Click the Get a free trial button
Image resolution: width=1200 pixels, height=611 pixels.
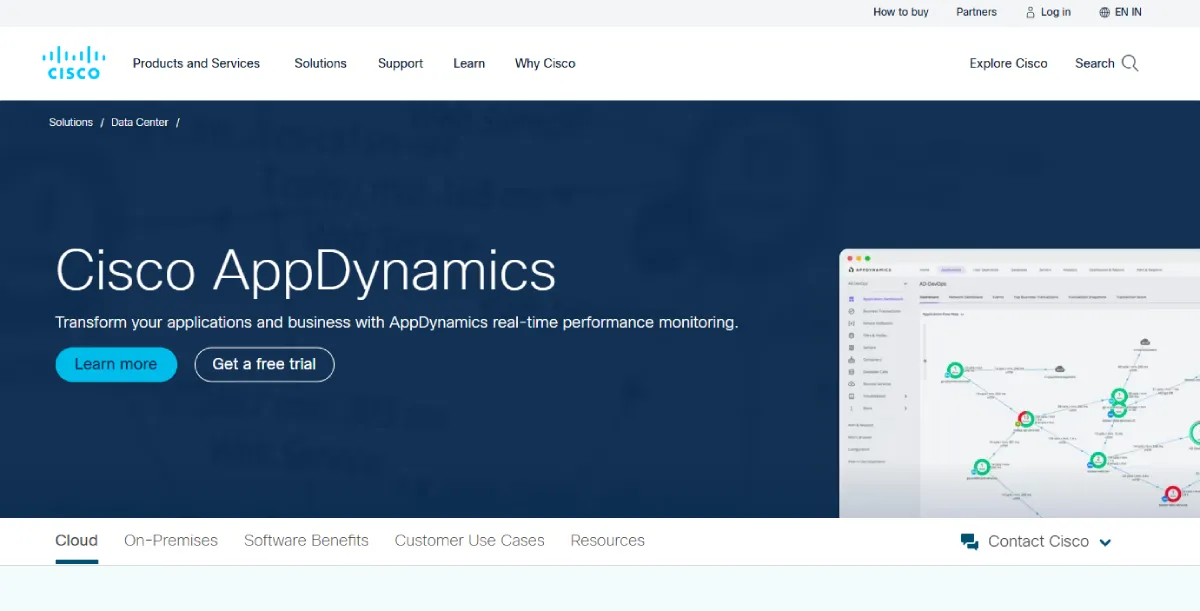pyautogui.click(x=264, y=364)
